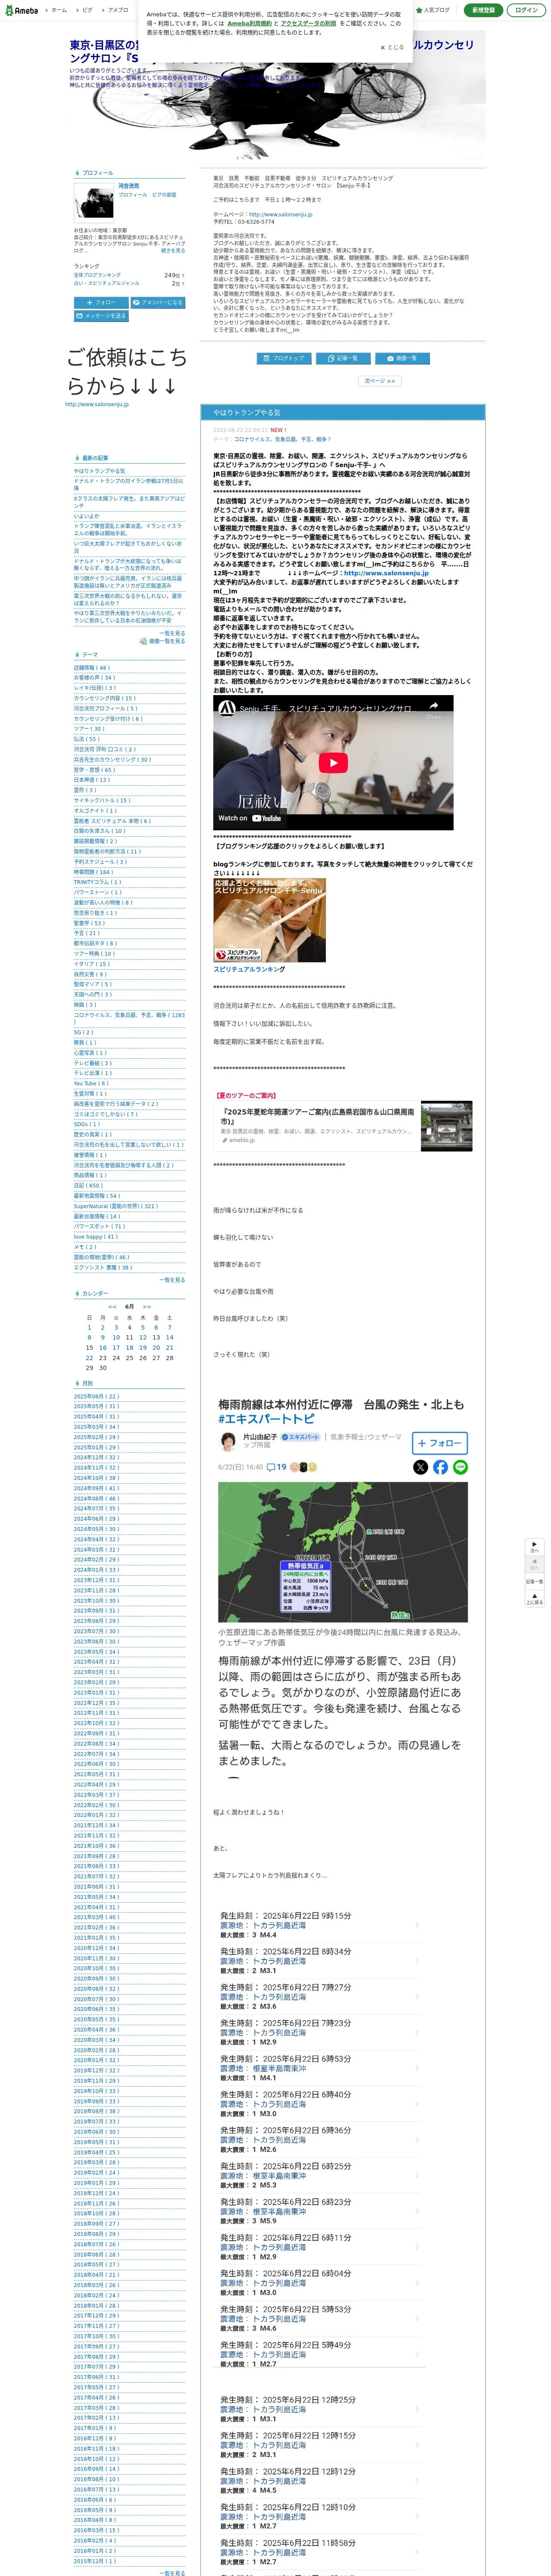Click 続きを見る under profile description
Screen dimensions: 551x2576
[x=173, y=251]
